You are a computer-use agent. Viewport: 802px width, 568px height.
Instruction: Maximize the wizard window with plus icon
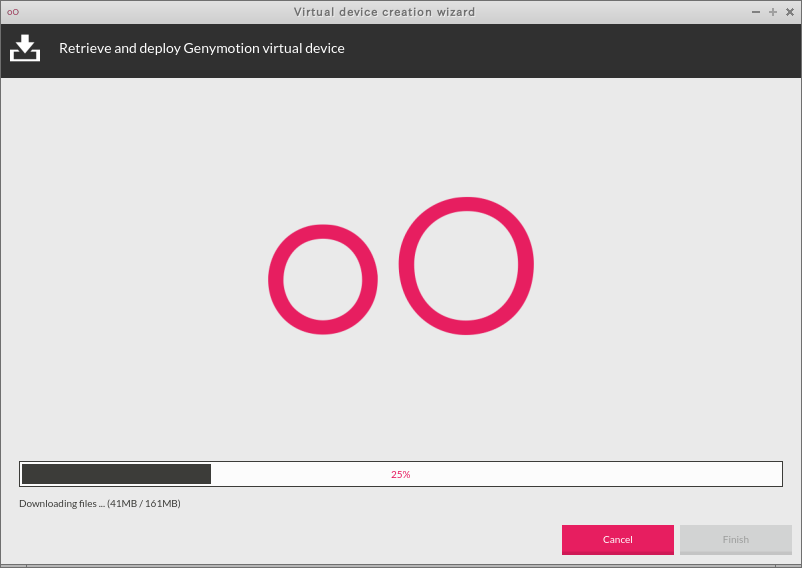point(773,12)
